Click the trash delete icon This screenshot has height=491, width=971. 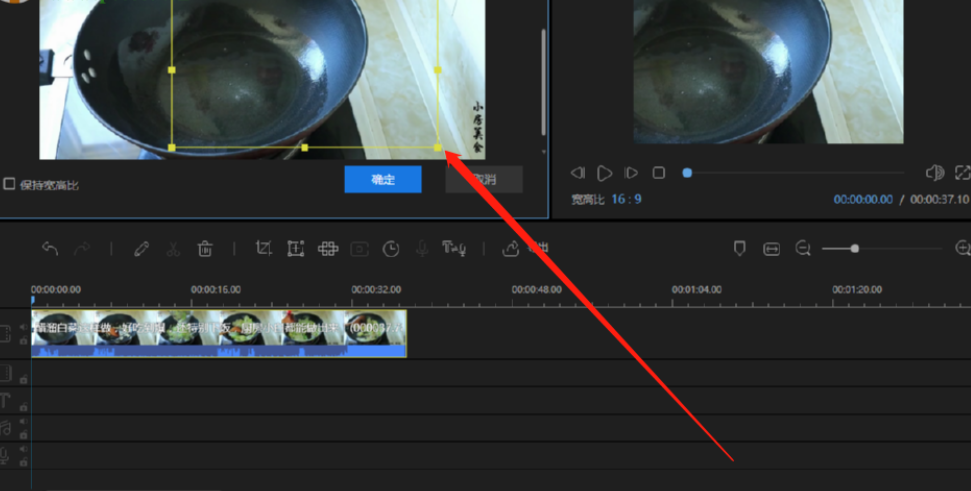tap(205, 249)
